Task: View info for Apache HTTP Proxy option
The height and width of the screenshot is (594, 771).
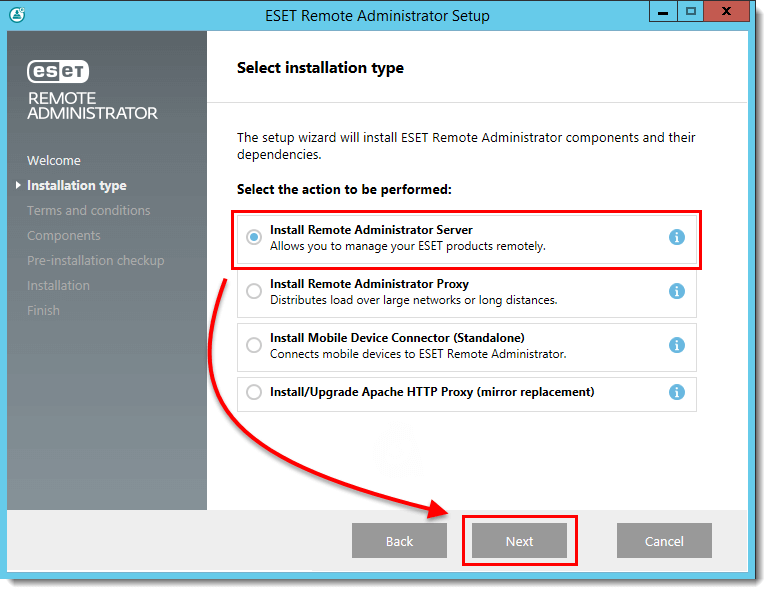Action: pos(677,392)
